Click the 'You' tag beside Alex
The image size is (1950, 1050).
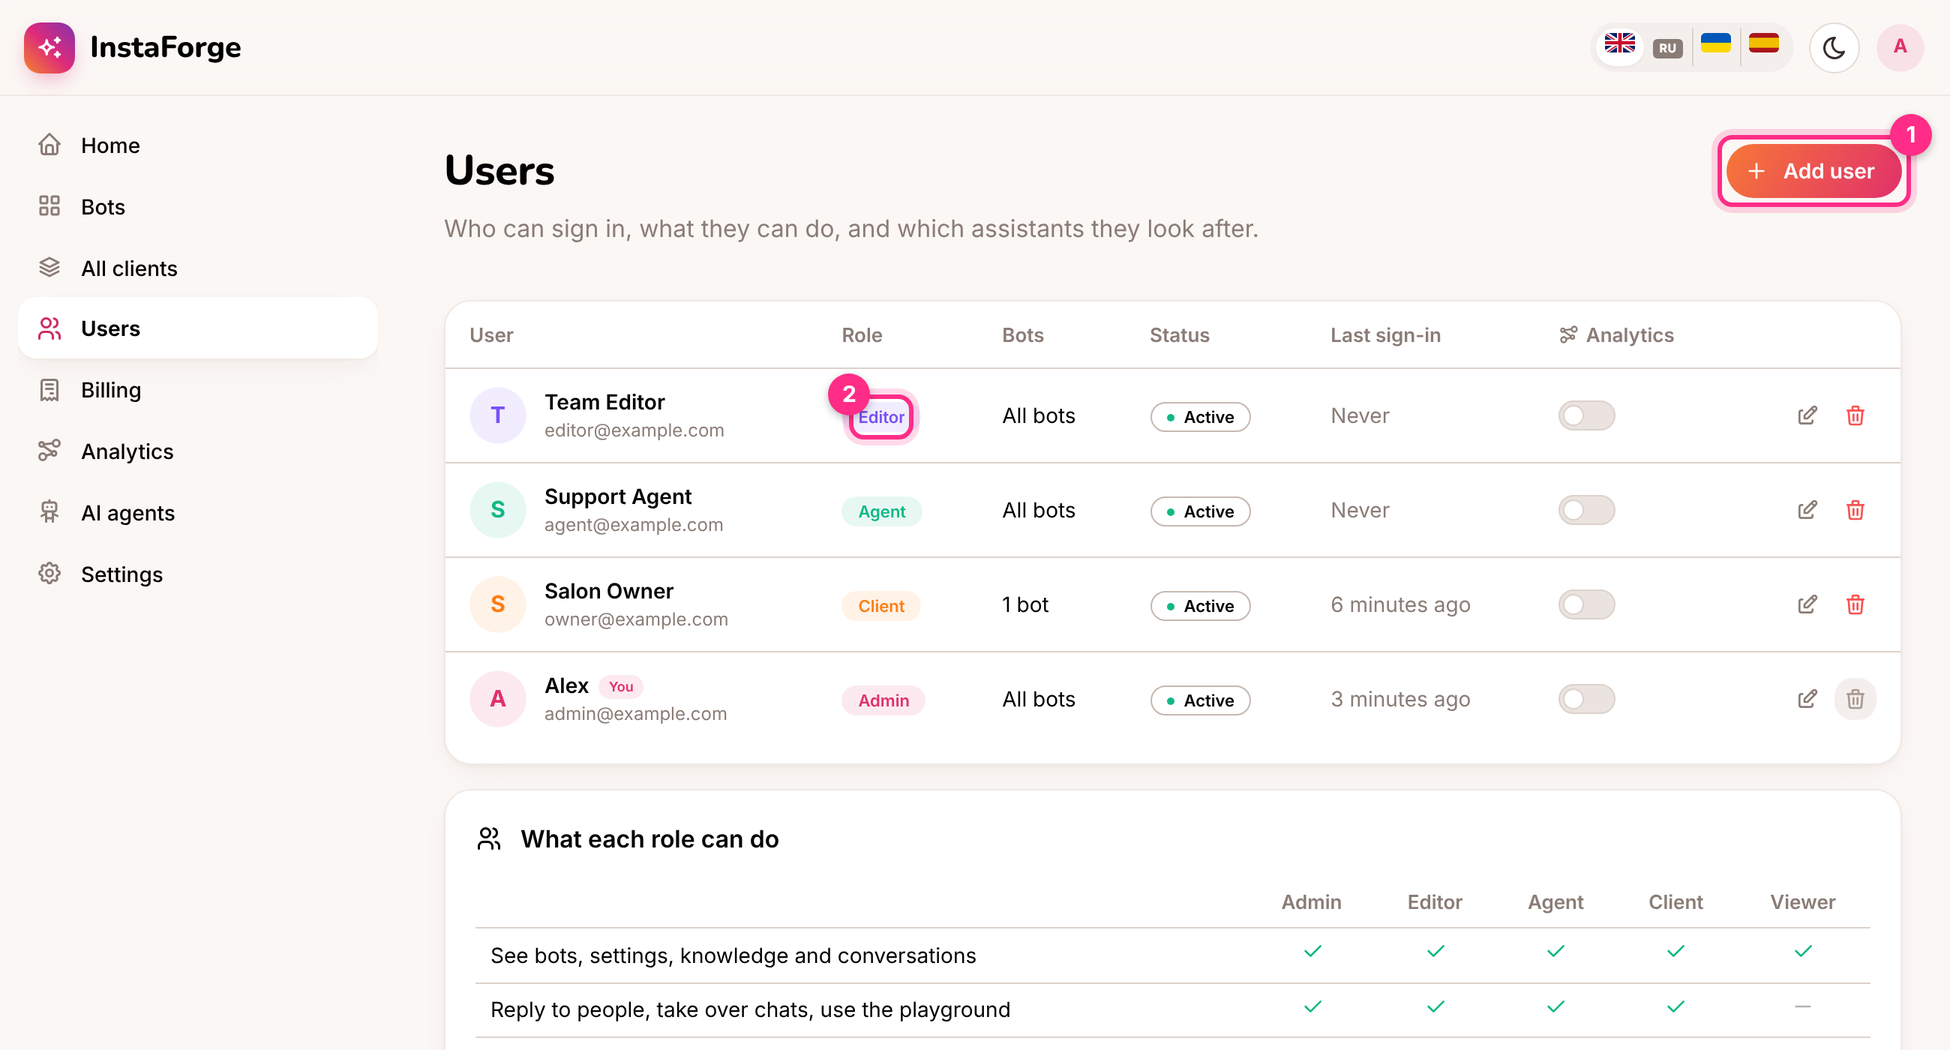tap(621, 687)
